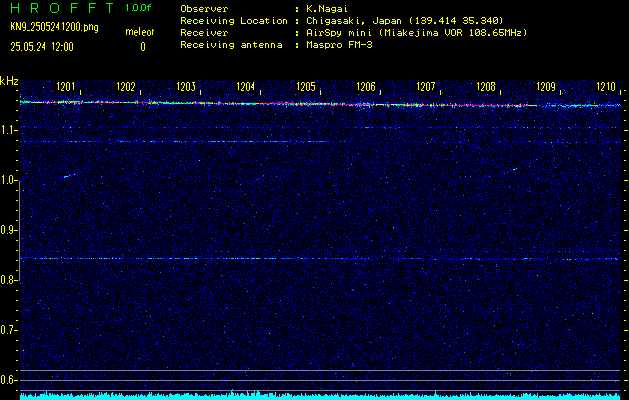Click the Maspro FM-3 antenna text
This screenshot has width=629, height=400.
339,45
